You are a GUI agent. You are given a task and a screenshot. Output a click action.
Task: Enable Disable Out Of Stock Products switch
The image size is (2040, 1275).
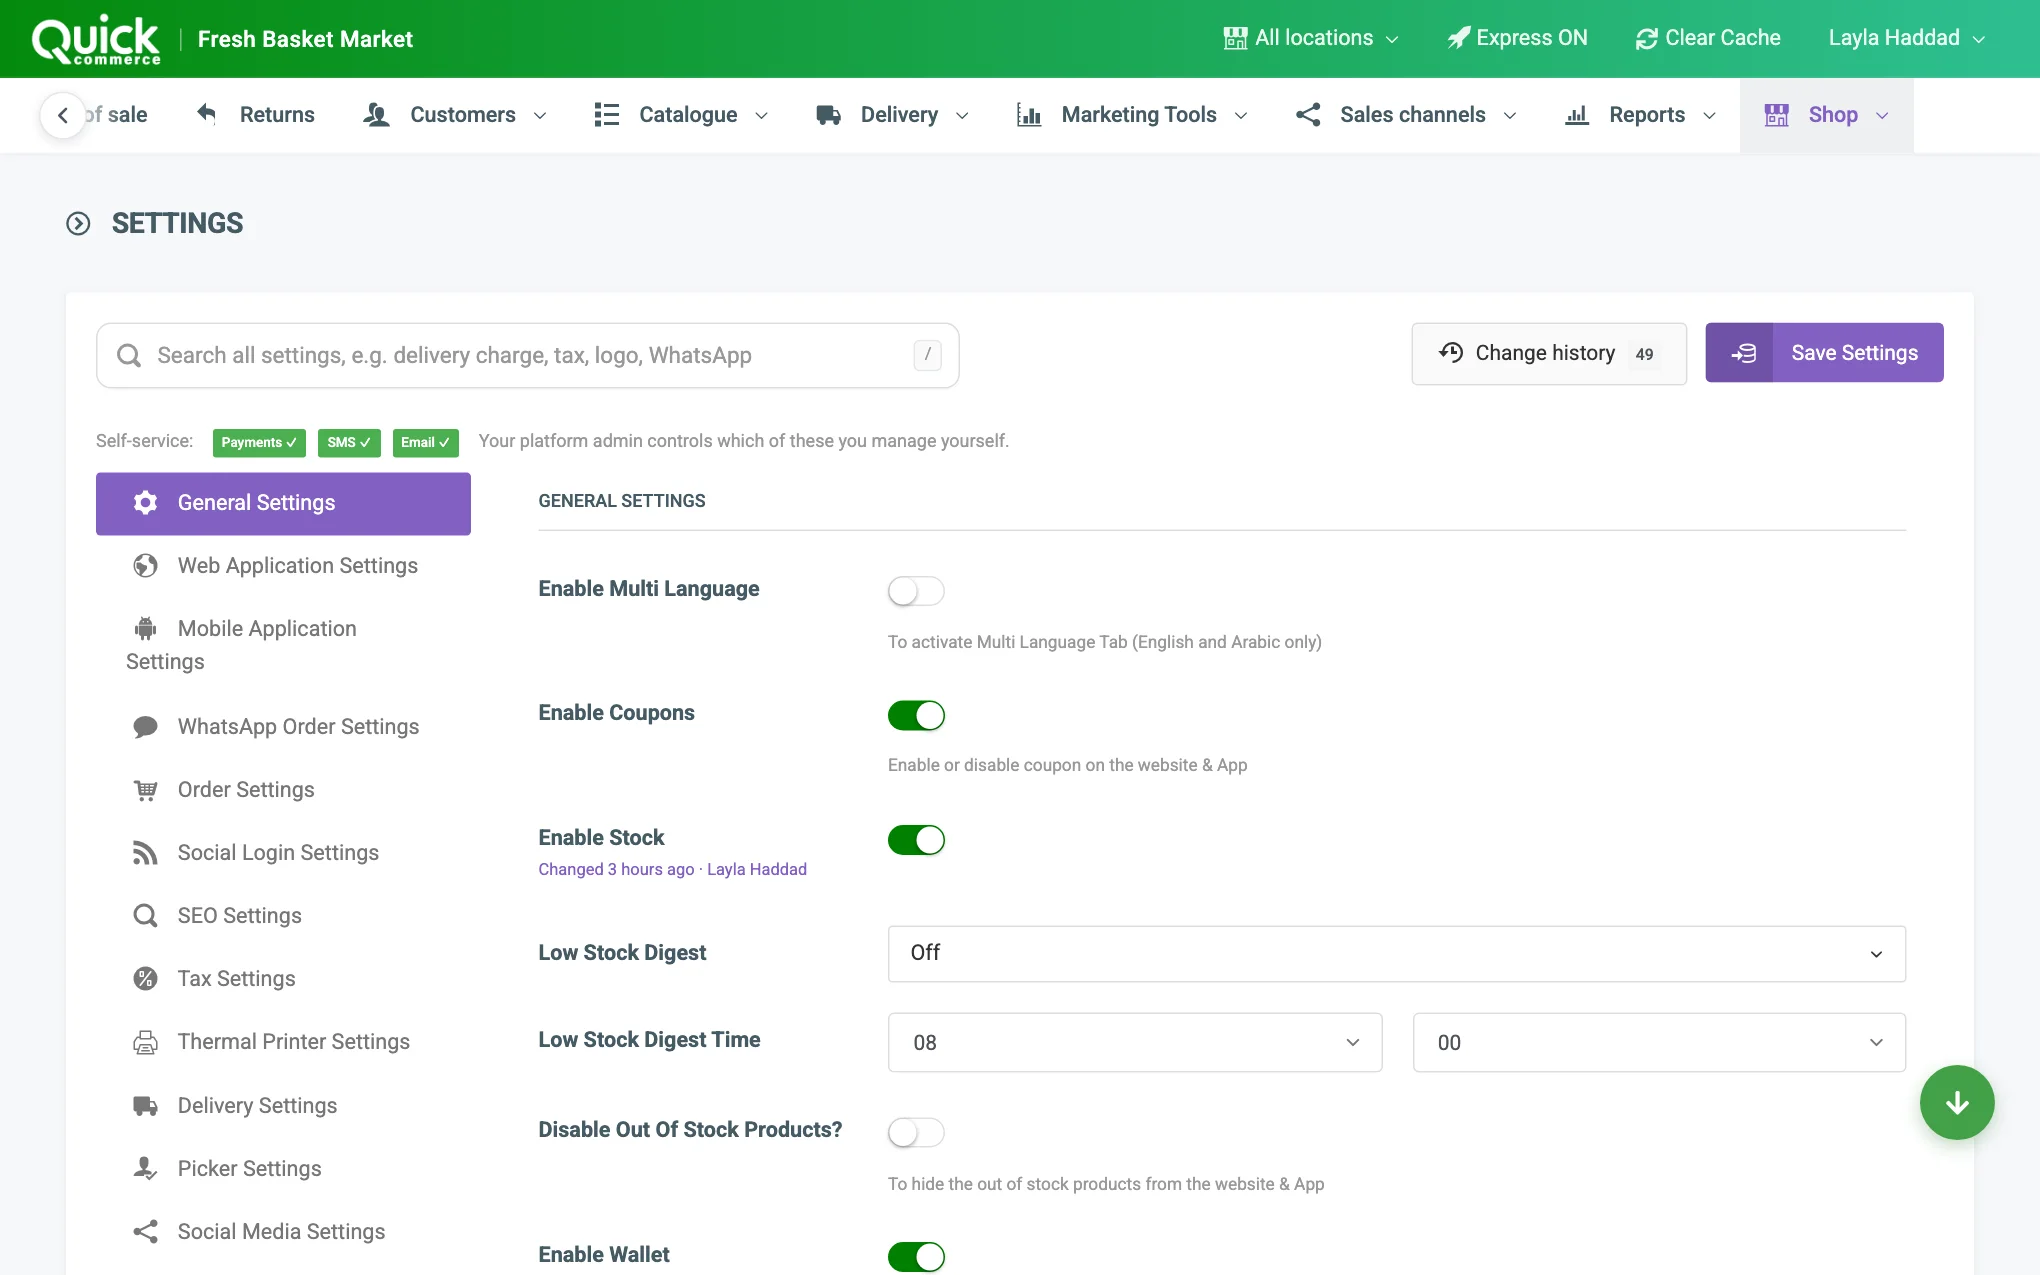916,1132
